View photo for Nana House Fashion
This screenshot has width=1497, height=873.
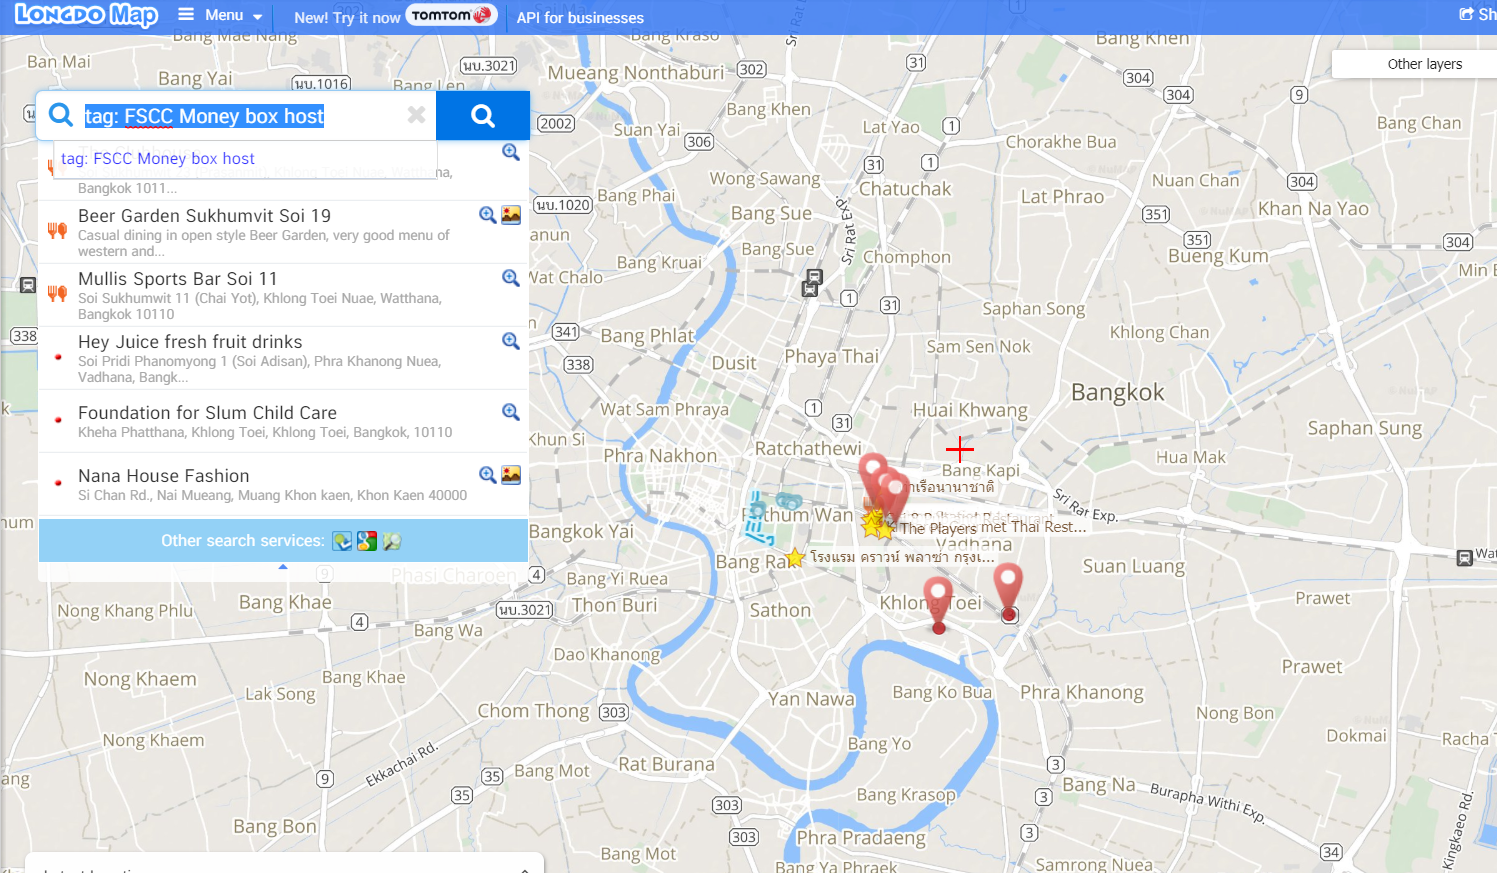pyautogui.click(x=511, y=475)
